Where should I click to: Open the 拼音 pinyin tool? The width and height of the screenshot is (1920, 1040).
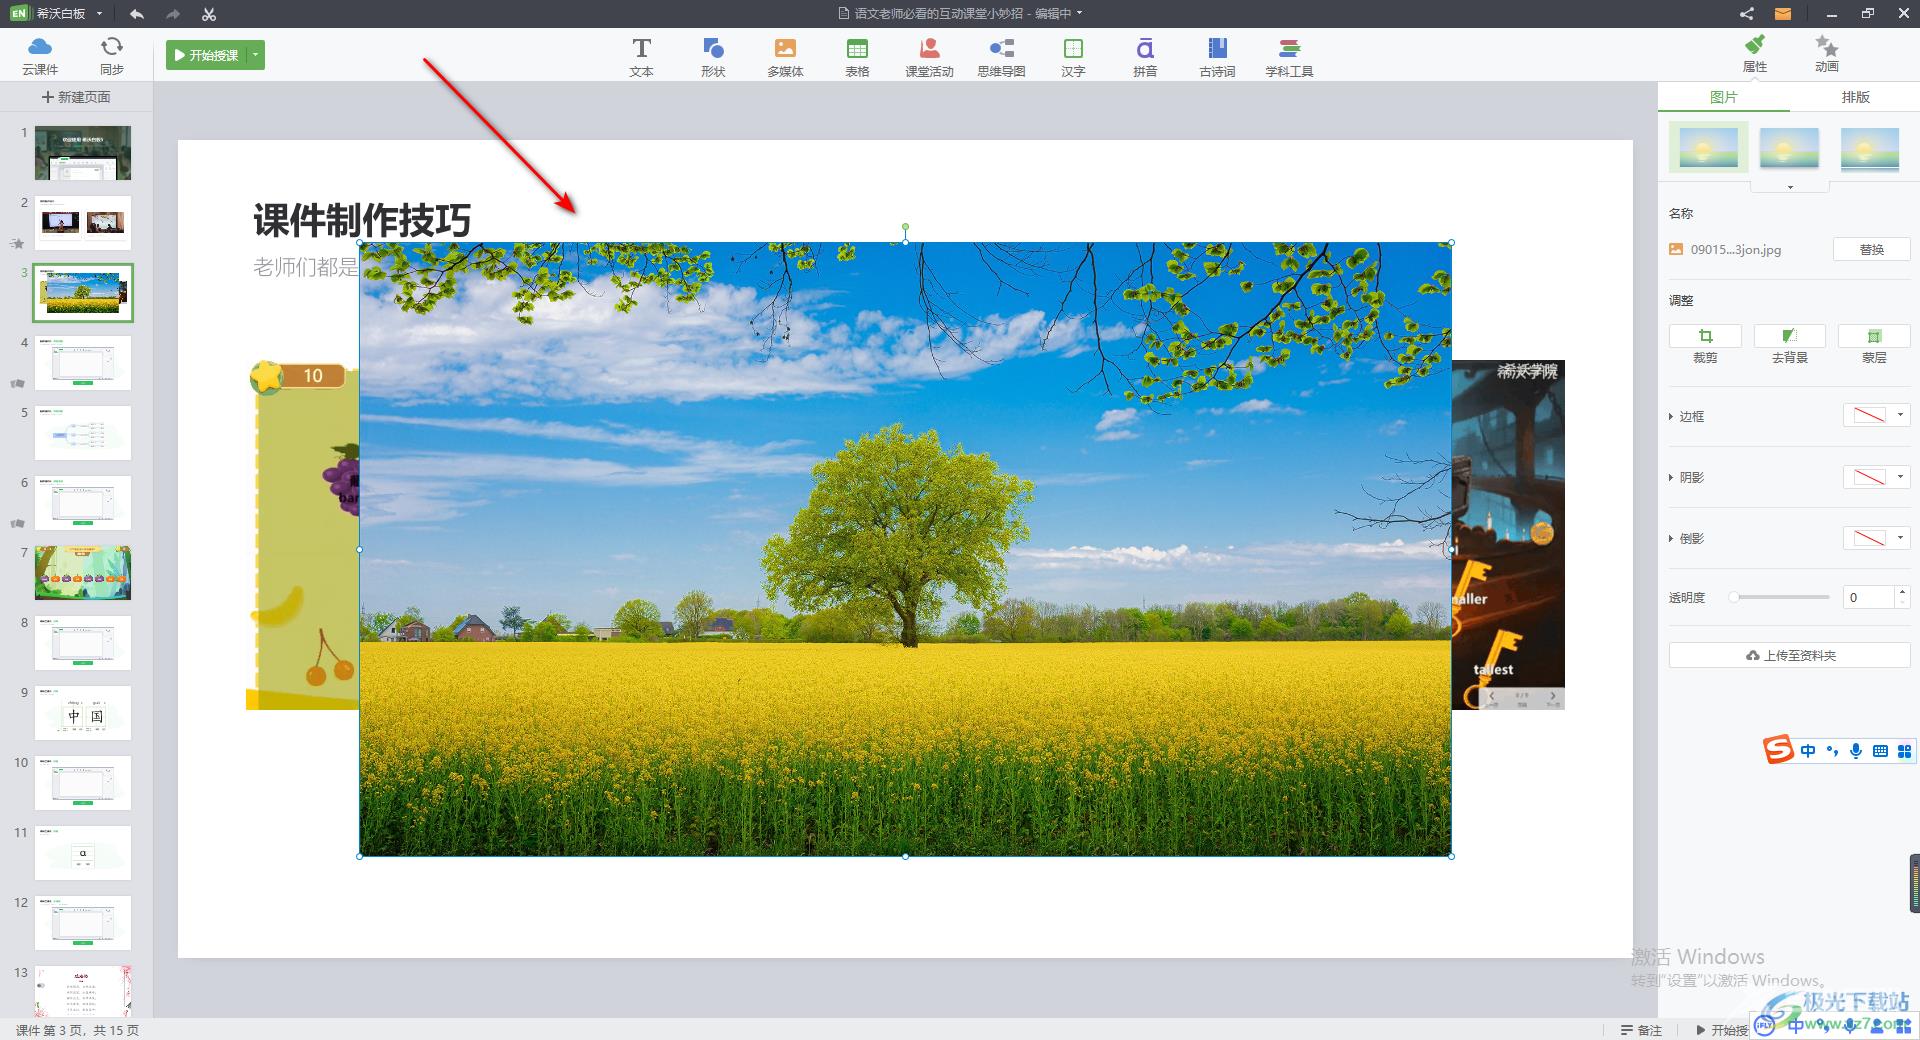[1145, 57]
